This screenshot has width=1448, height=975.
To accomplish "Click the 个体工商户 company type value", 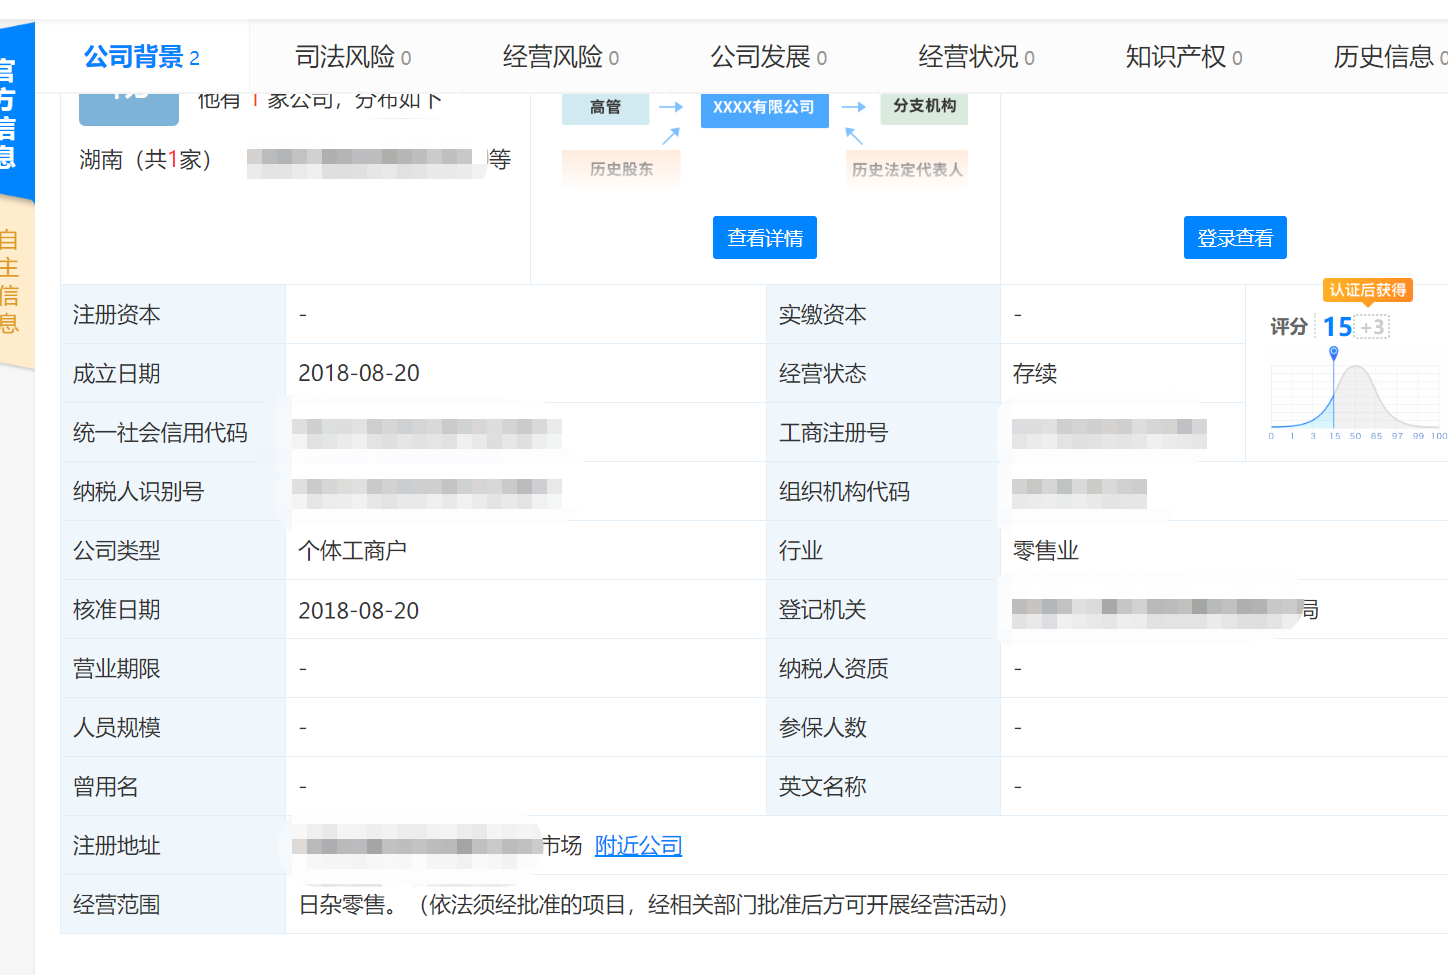I will pyautogui.click(x=352, y=551).
